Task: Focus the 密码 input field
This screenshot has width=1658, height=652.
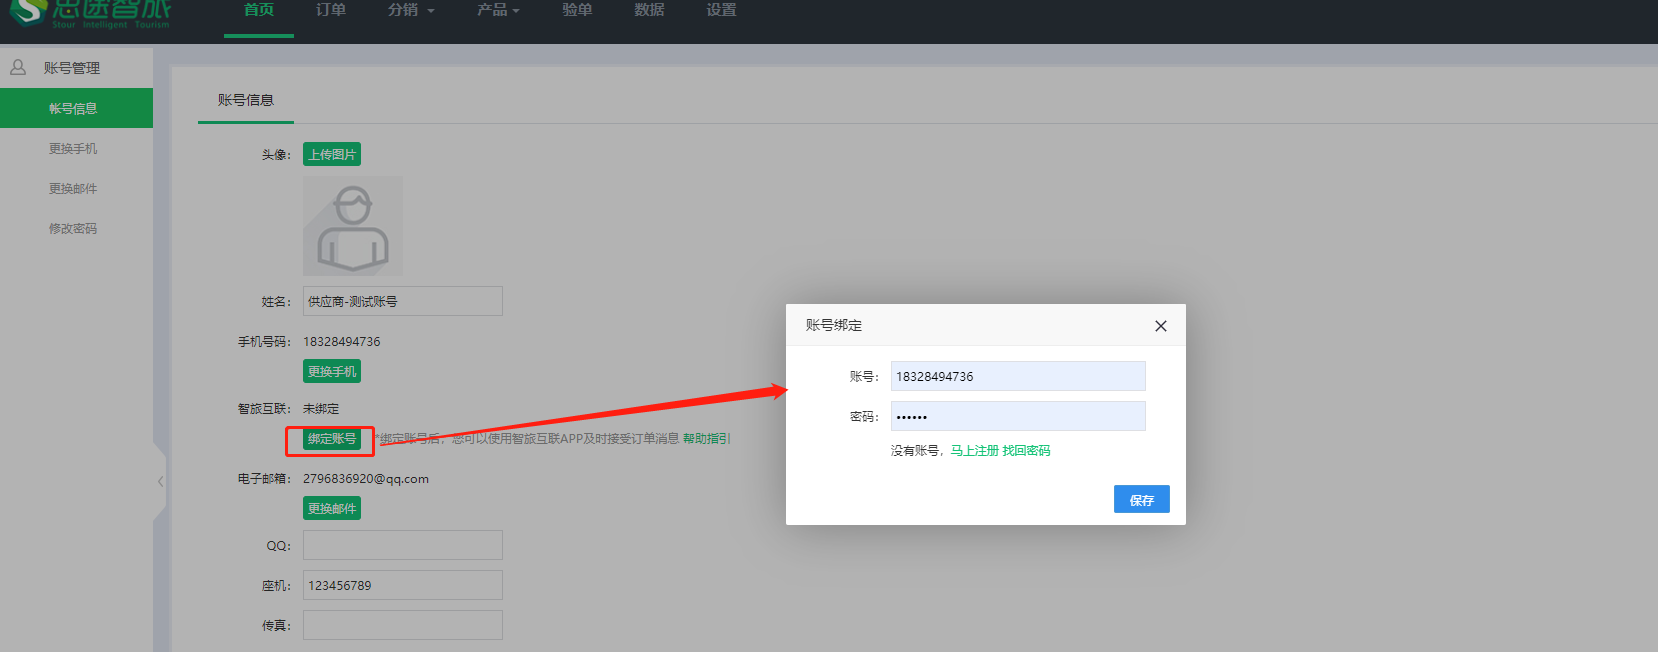Action: coord(1017,416)
